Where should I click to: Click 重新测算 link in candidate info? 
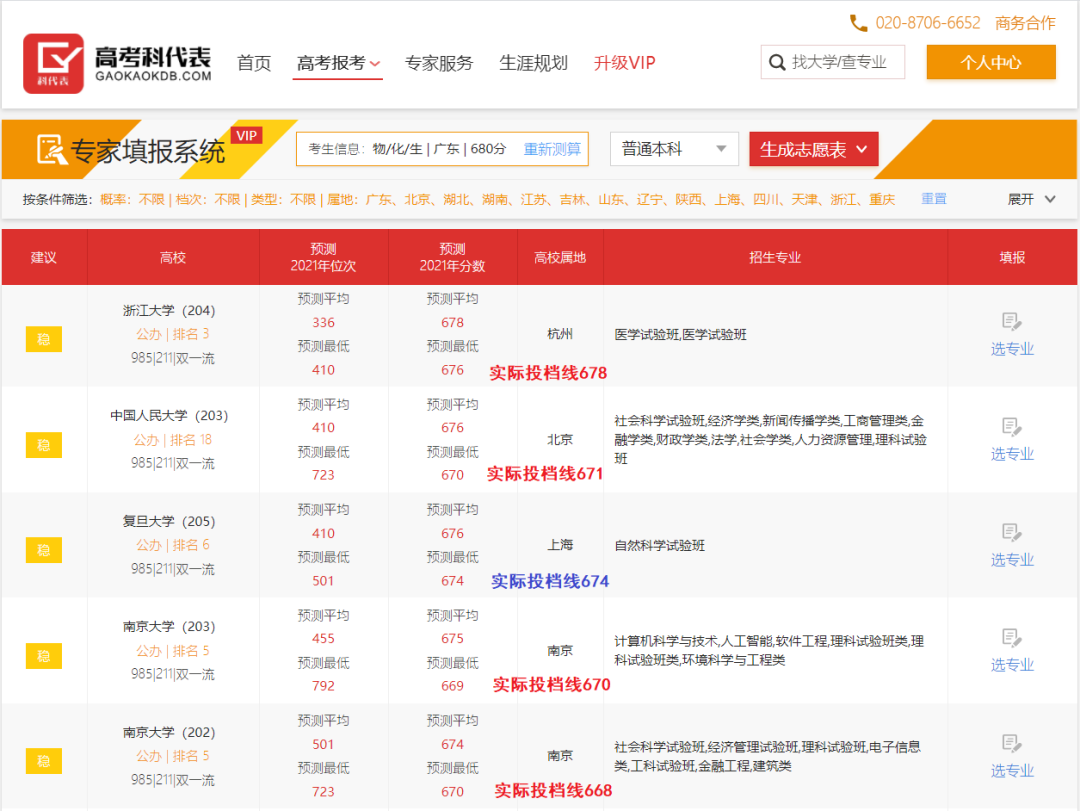pyautogui.click(x=552, y=149)
